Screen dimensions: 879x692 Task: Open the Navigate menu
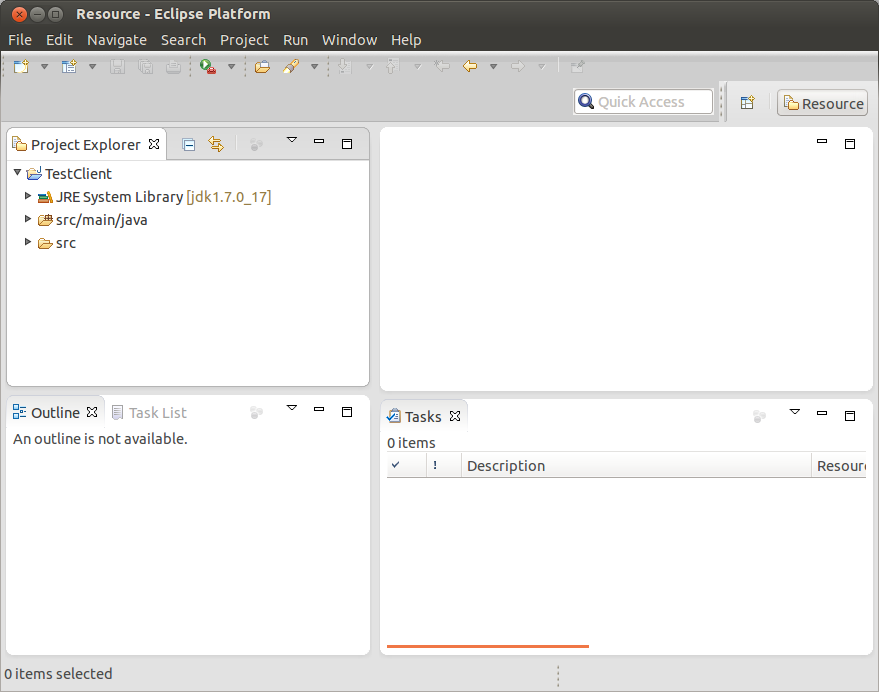(117, 40)
